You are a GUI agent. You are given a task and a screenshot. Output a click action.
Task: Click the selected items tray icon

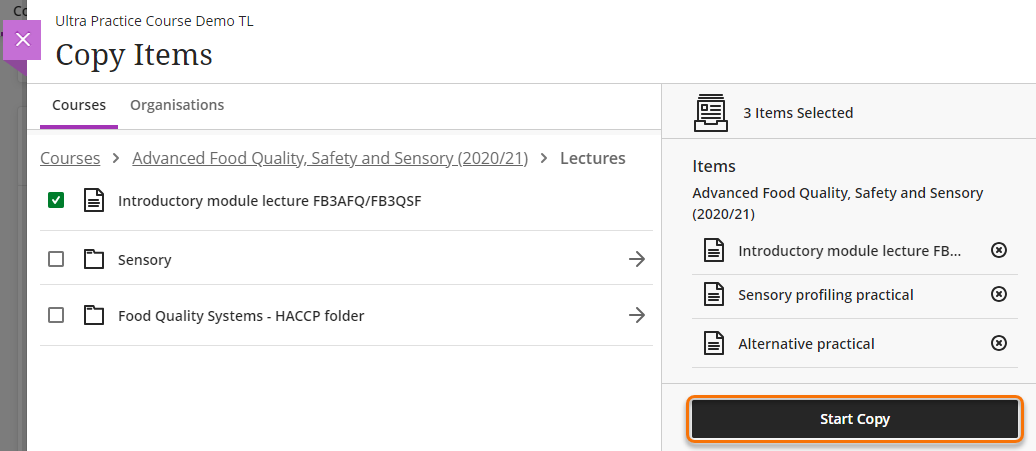[711, 113]
